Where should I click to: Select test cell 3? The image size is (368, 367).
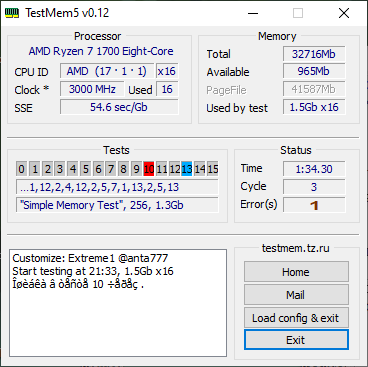coord(60,169)
